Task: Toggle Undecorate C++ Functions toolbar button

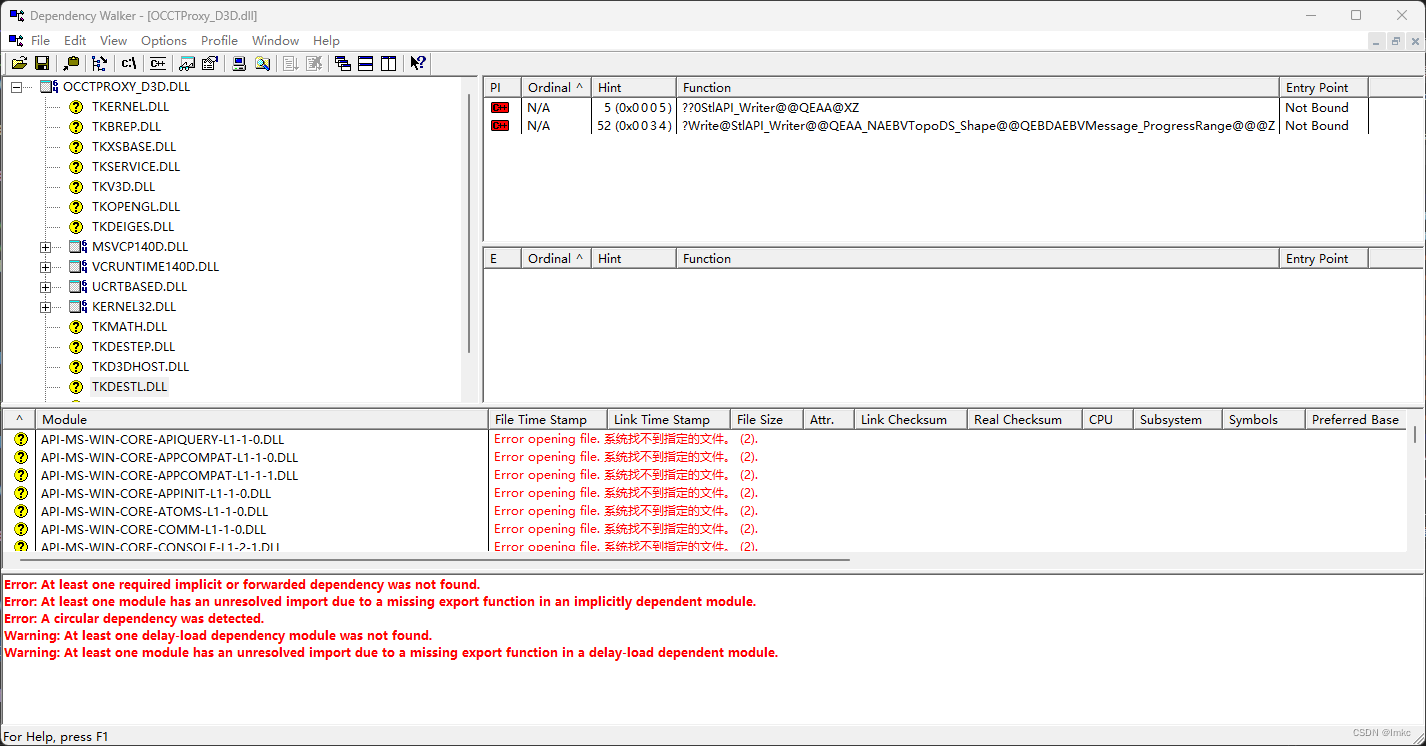Action: click(x=157, y=63)
